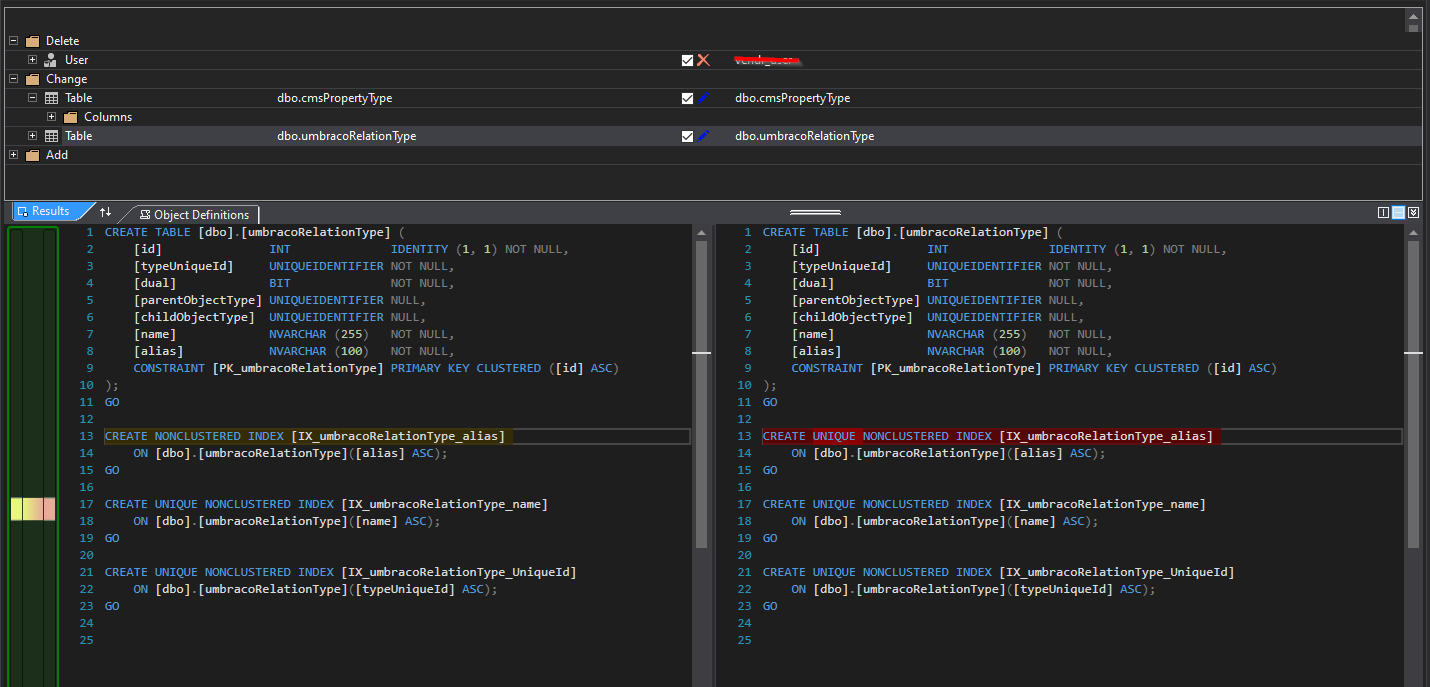Click the blue pencil icon for dbo.umbracoRelationType
Screen dimensions: 1430x687
703,136
